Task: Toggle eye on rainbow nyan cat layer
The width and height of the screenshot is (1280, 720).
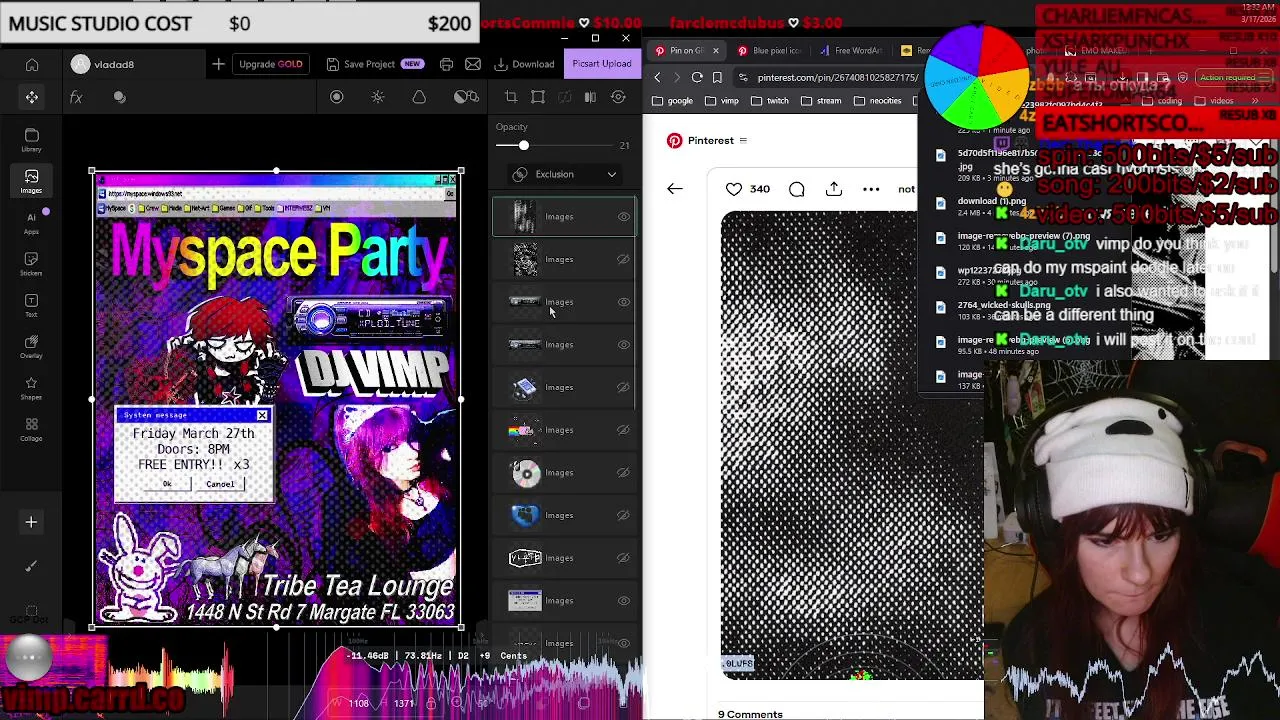Action: point(623,430)
